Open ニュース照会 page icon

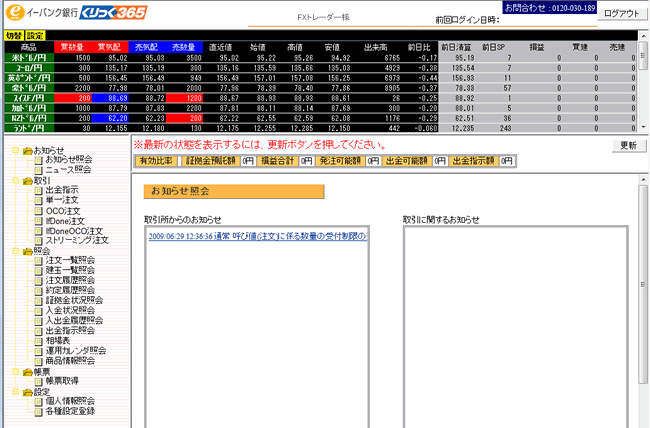pyautogui.click(x=39, y=170)
